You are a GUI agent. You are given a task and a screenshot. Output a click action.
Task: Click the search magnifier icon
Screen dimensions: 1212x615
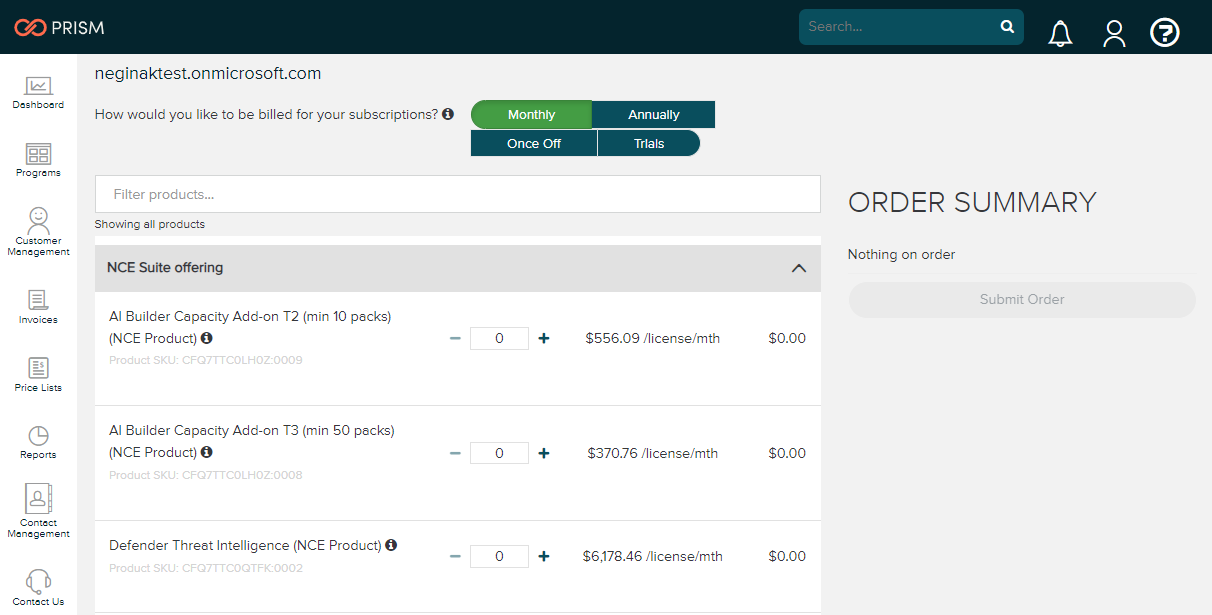click(x=1007, y=27)
